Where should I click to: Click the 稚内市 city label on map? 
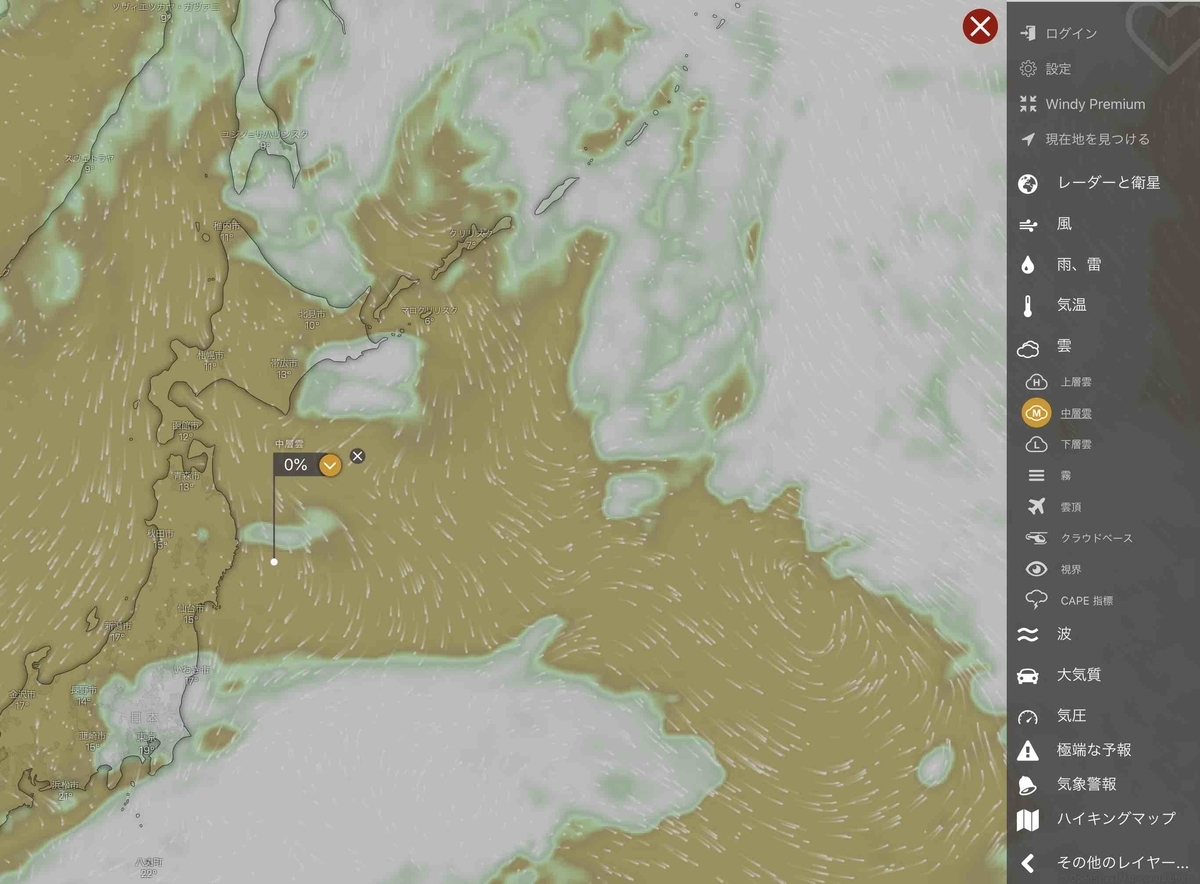click(226, 225)
